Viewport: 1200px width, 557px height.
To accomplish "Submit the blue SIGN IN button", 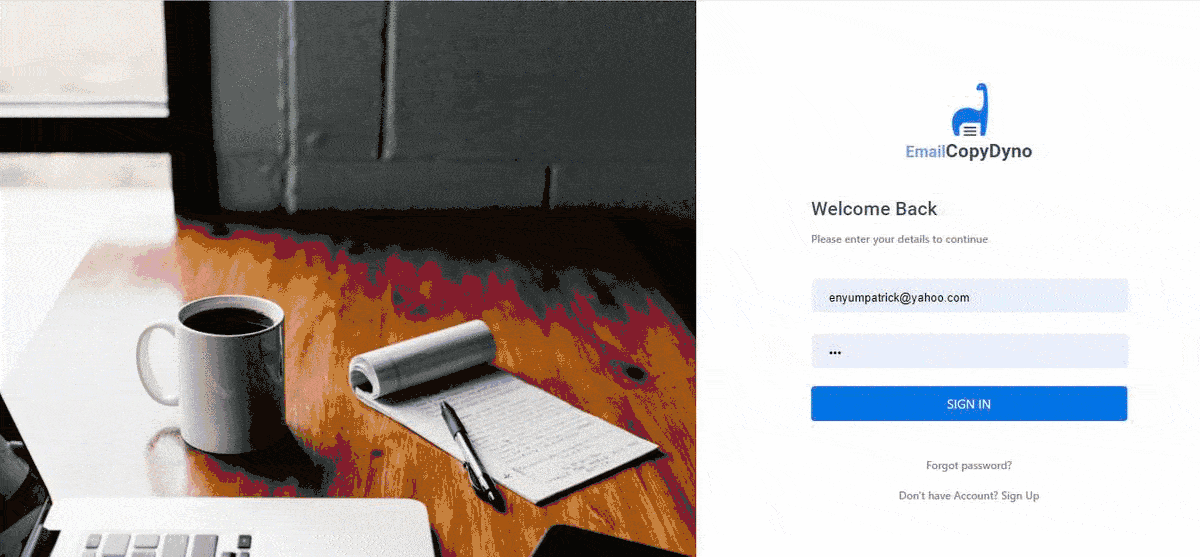I will pos(969,404).
